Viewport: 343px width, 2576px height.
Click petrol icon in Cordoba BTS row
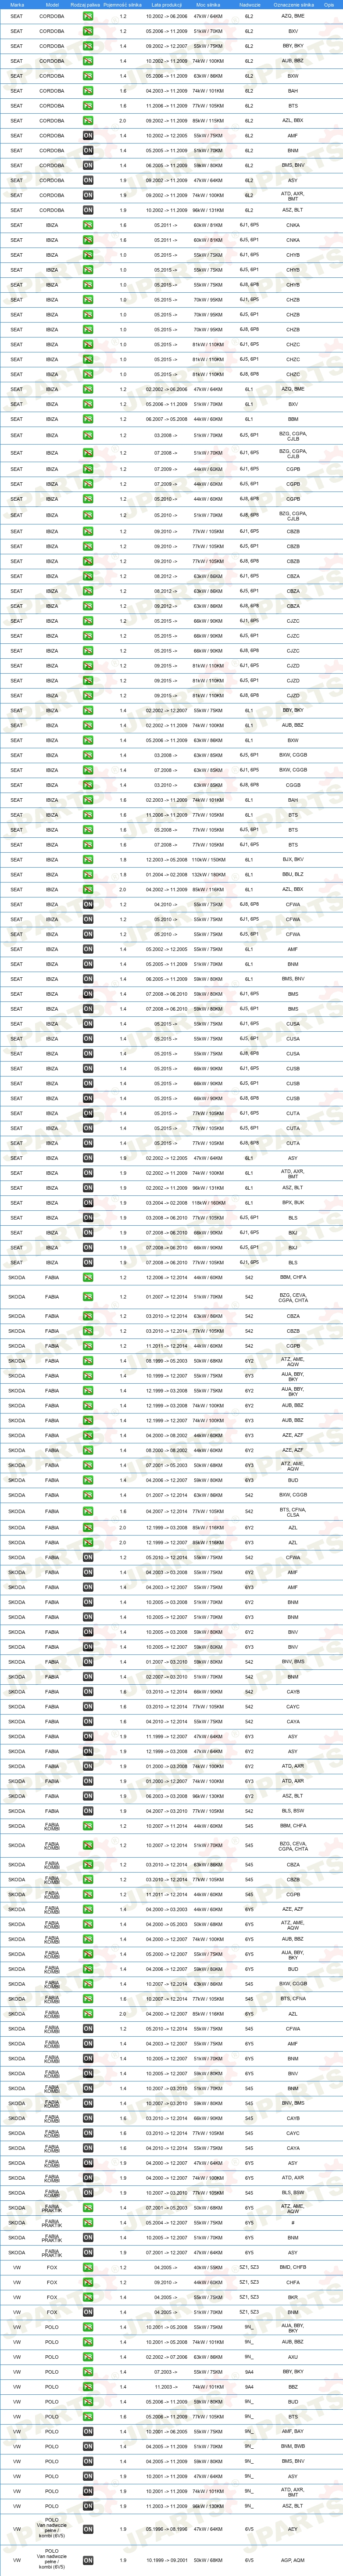click(x=88, y=106)
